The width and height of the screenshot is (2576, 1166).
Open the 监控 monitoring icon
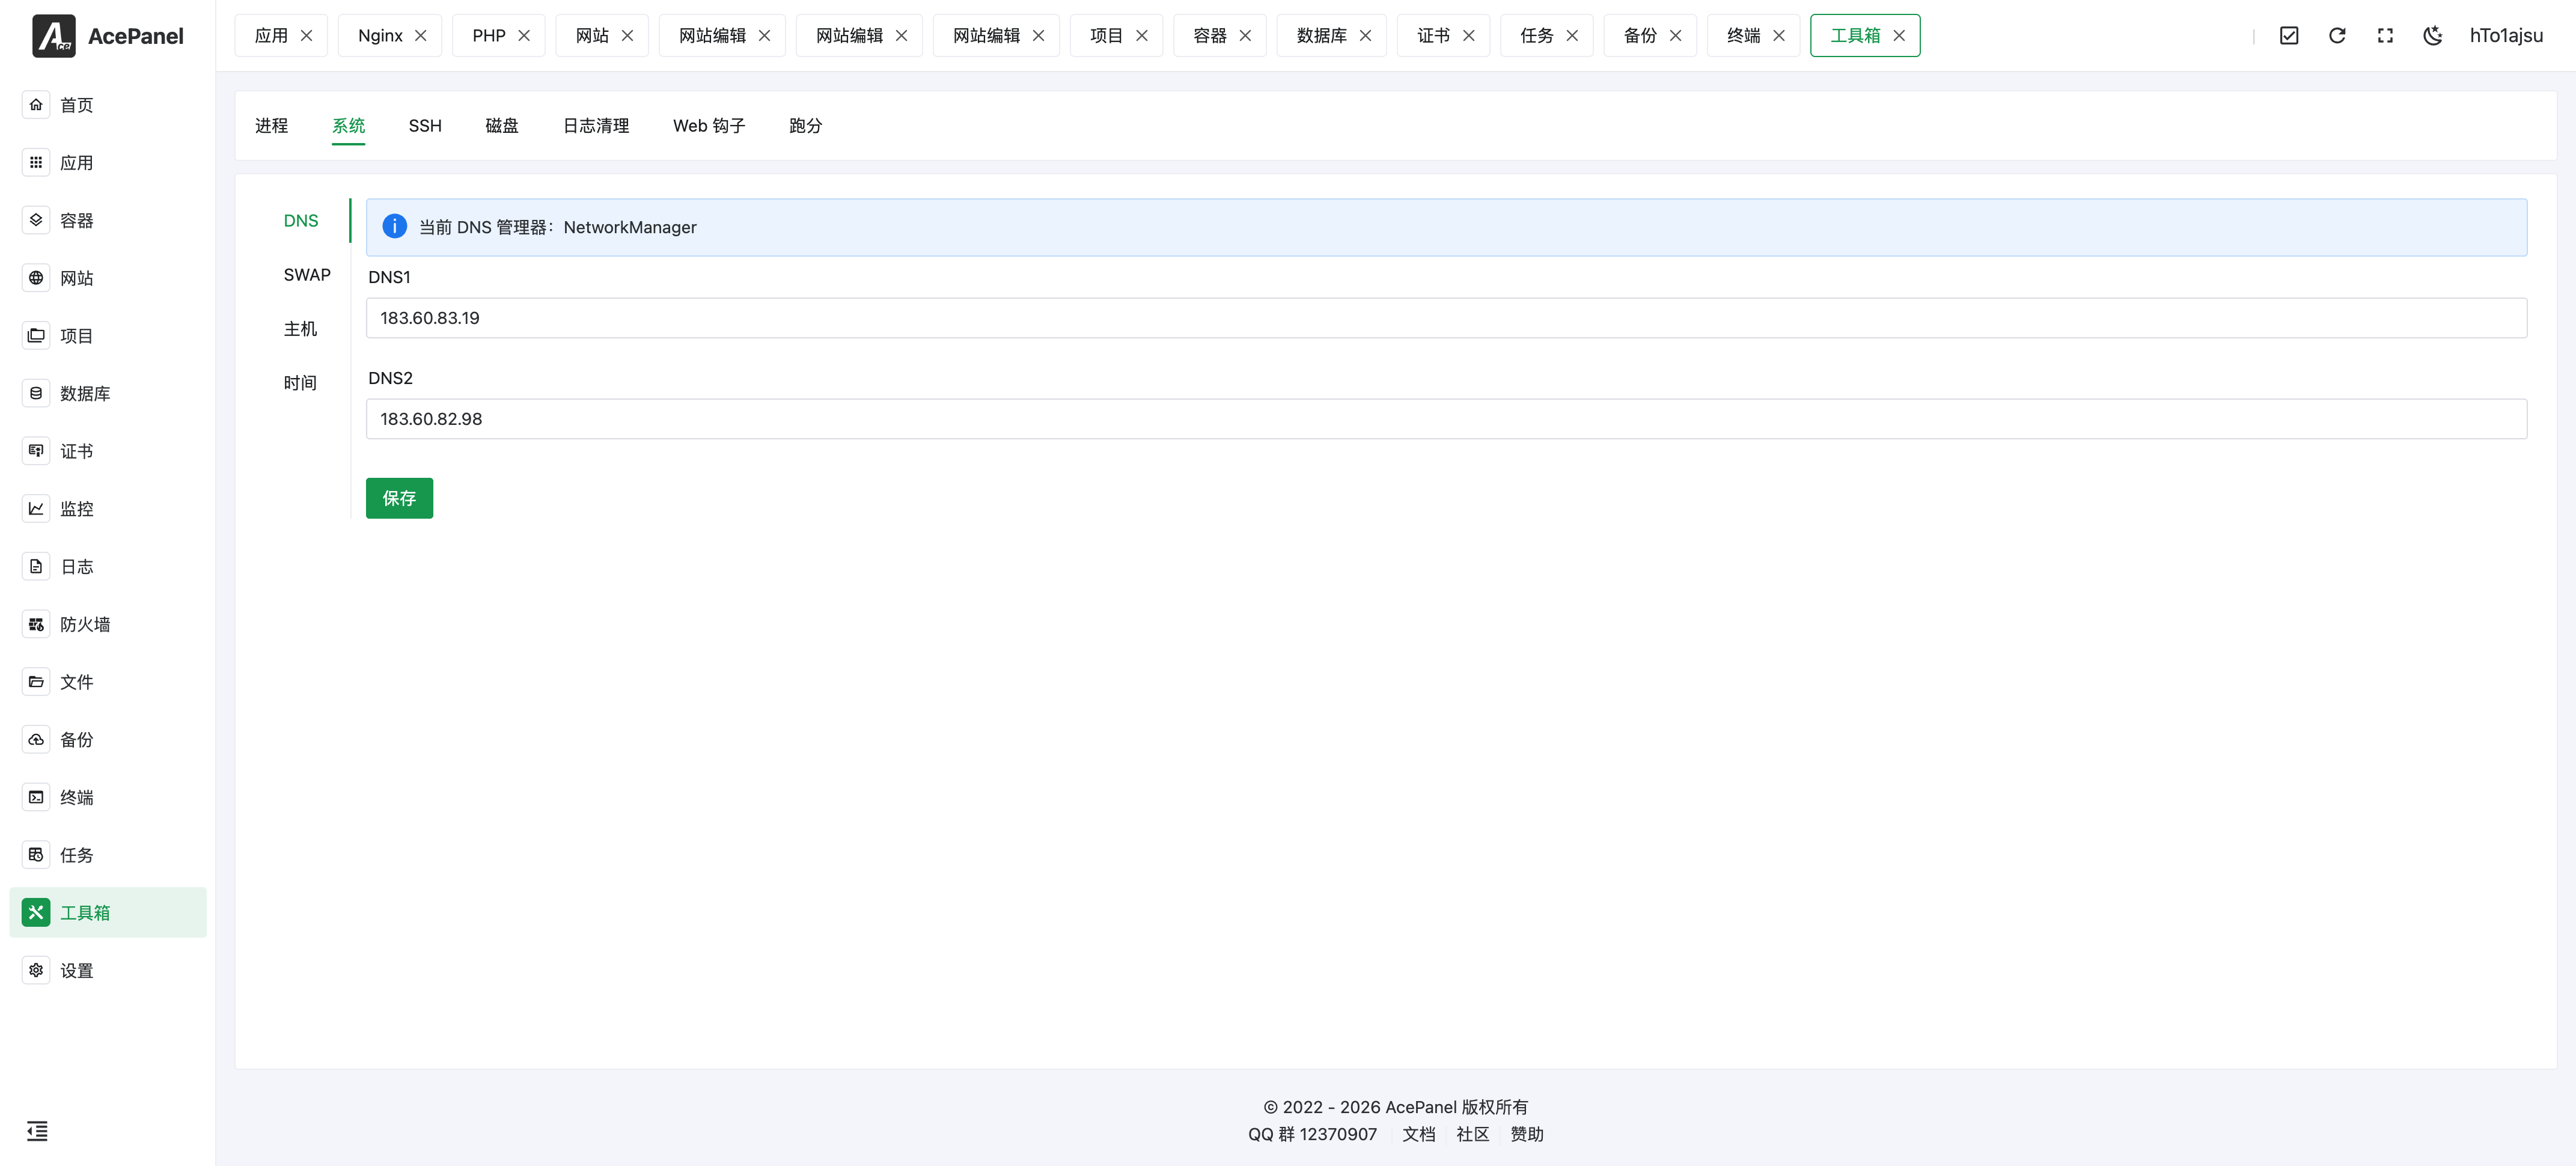(36, 508)
